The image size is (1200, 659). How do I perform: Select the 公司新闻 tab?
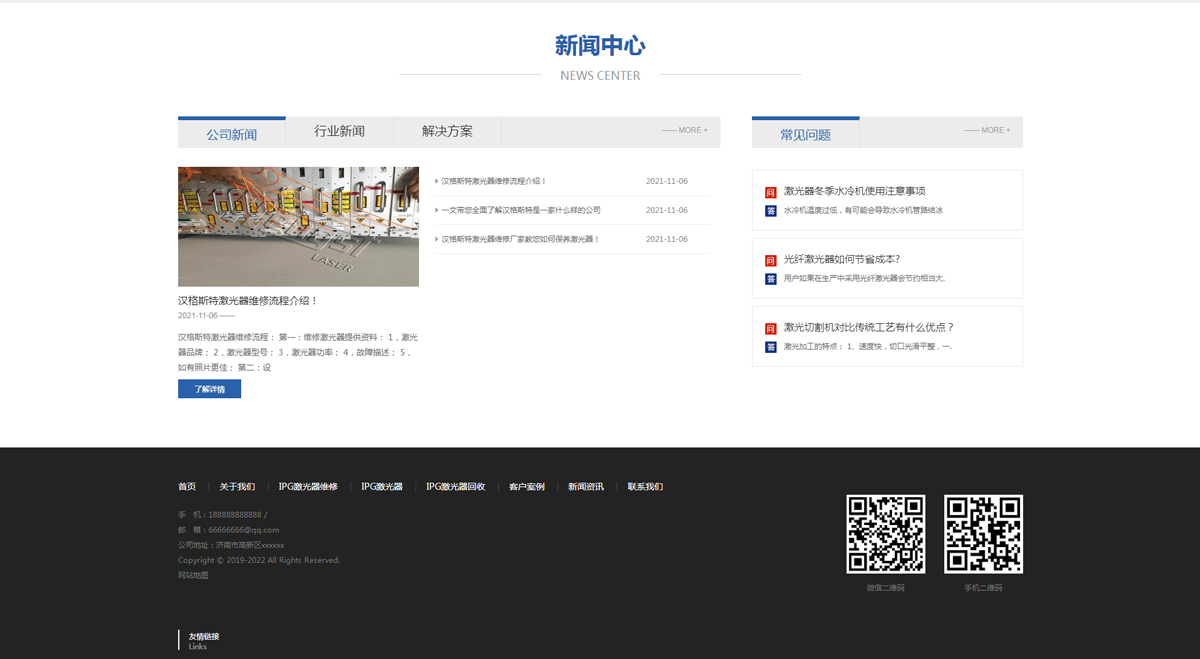click(231, 134)
